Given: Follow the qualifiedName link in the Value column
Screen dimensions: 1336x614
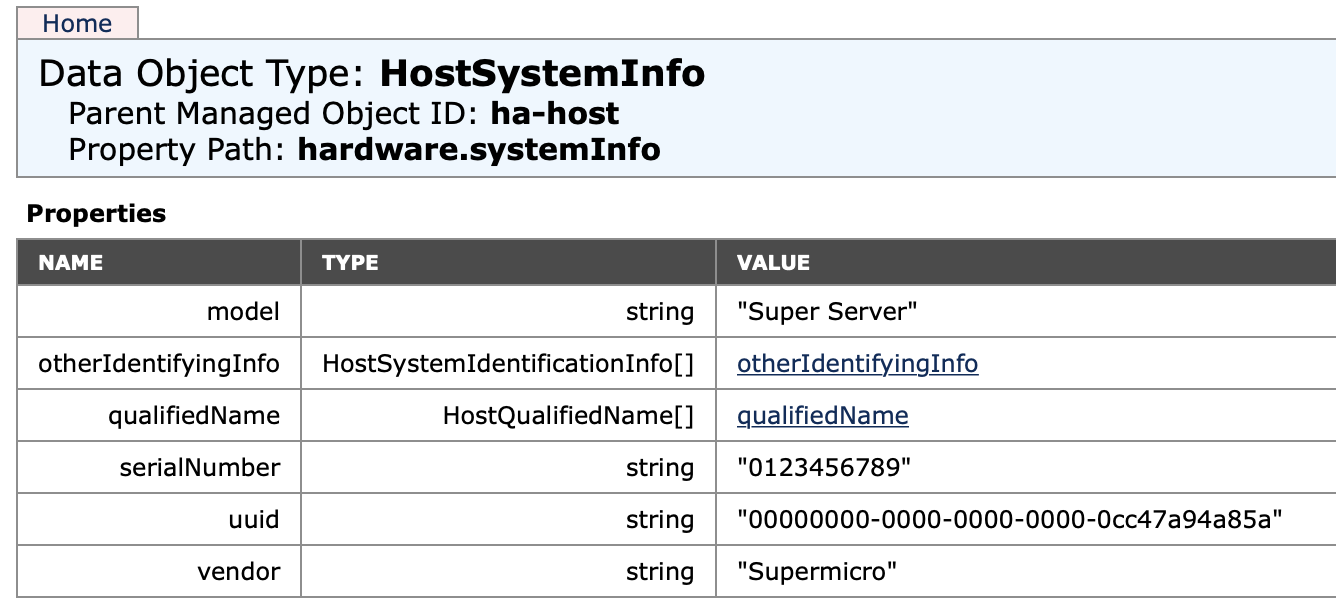Looking at the screenshot, I should 822,416.
